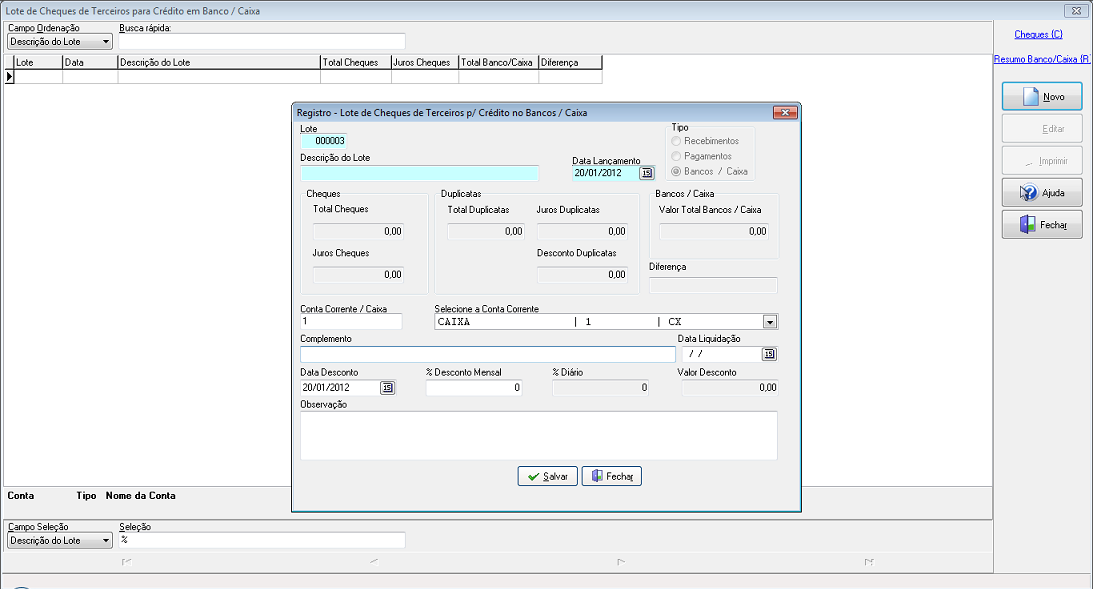Go to the first record navigation arrow
Viewport: 1093px width, 589px height.
[x=126, y=562]
